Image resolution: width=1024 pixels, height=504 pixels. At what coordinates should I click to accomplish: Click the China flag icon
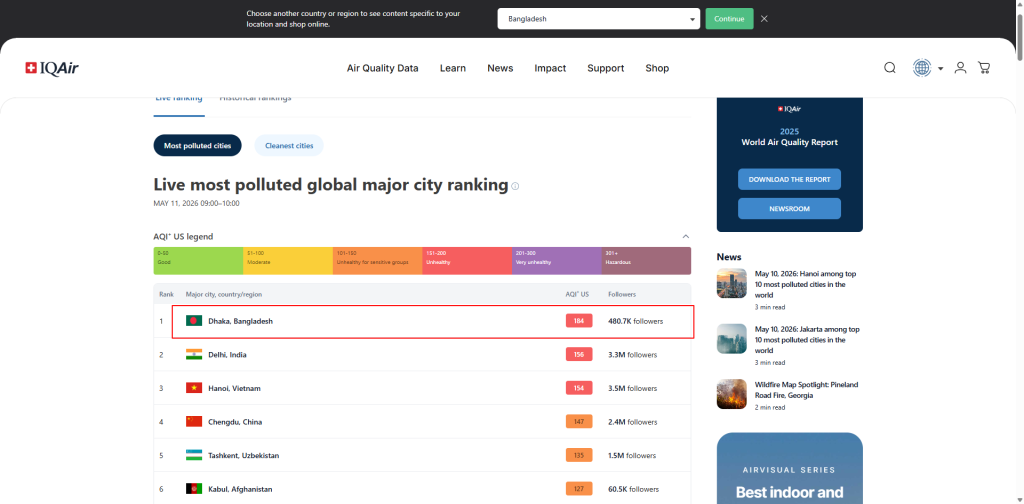[194, 422]
